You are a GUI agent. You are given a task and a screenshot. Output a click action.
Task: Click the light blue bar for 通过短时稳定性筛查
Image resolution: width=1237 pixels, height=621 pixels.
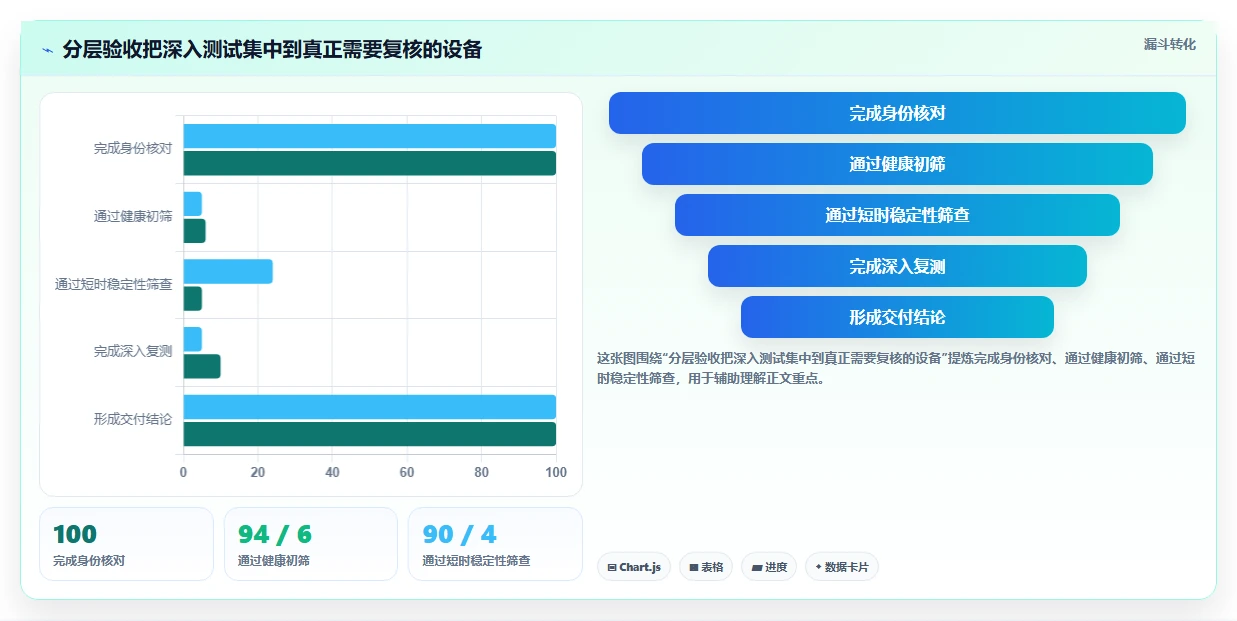228,271
